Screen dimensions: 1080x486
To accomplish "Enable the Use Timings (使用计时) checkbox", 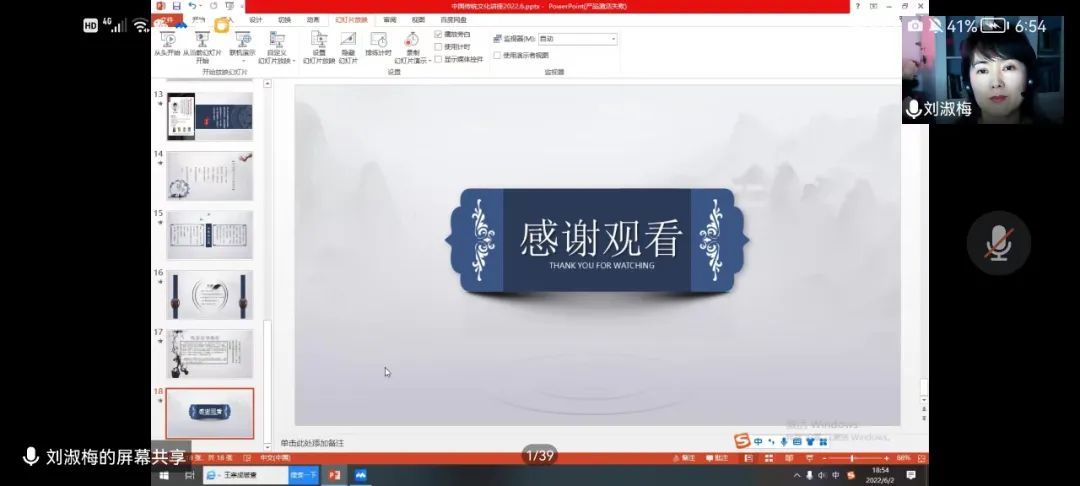I will (x=438, y=46).
